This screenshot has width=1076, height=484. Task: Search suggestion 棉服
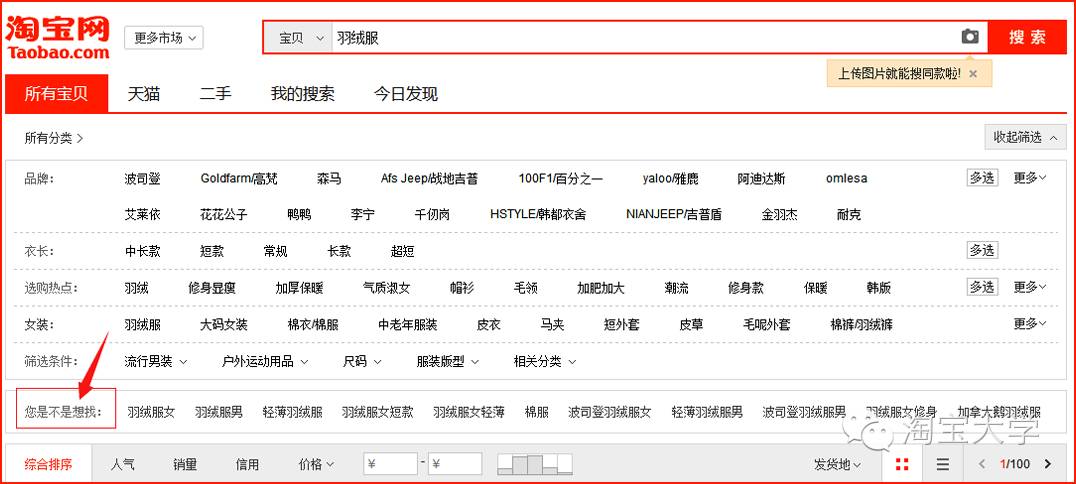[536, 413]
